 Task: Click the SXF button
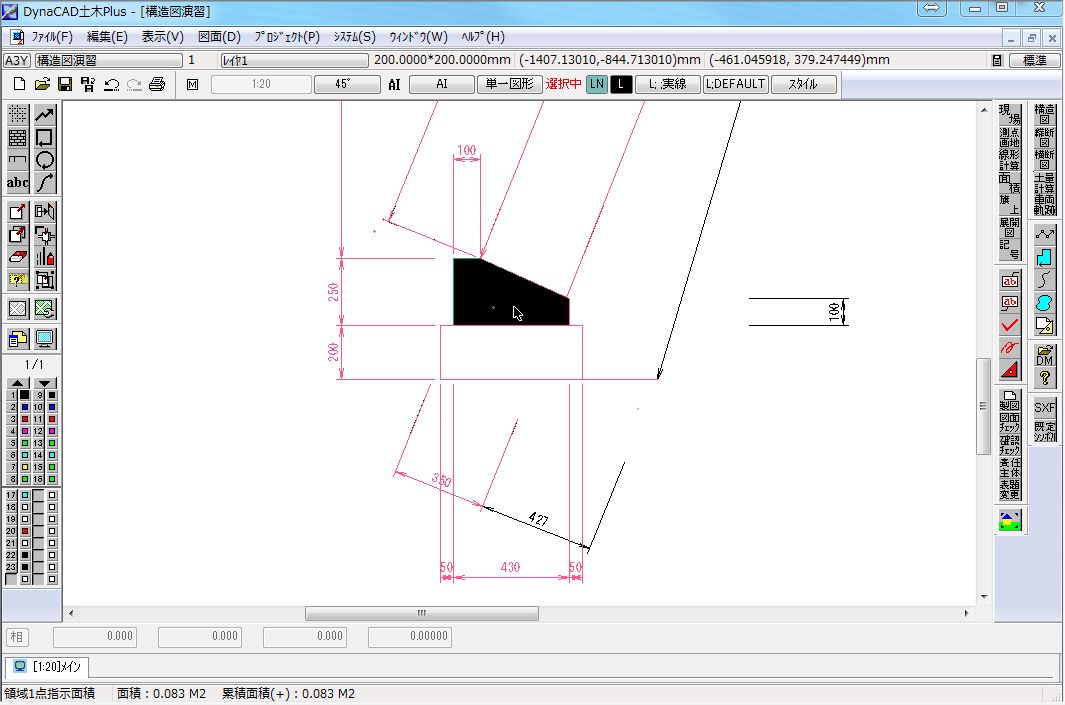tap(1045, 408)
